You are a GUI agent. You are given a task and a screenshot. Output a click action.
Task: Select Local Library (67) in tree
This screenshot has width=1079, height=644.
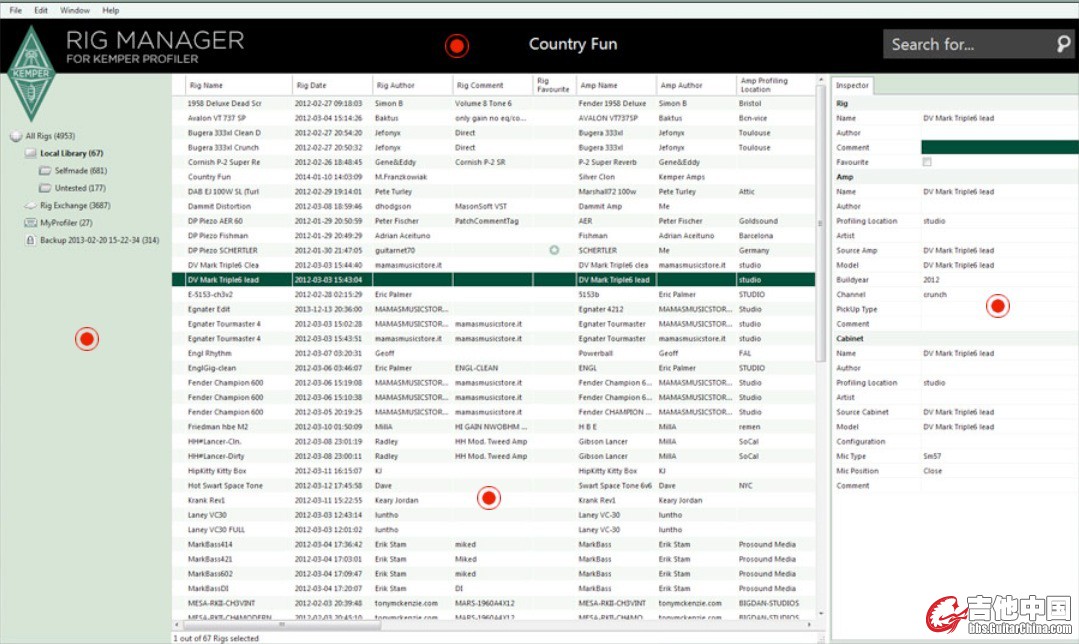(72, 153)
